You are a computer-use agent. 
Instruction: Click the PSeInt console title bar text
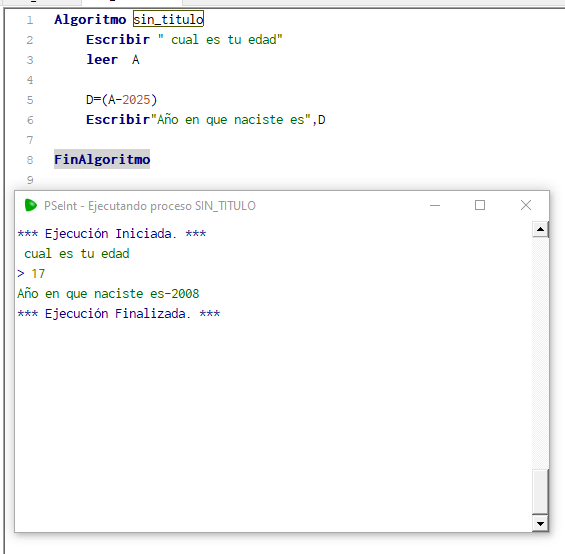(150, 206)
